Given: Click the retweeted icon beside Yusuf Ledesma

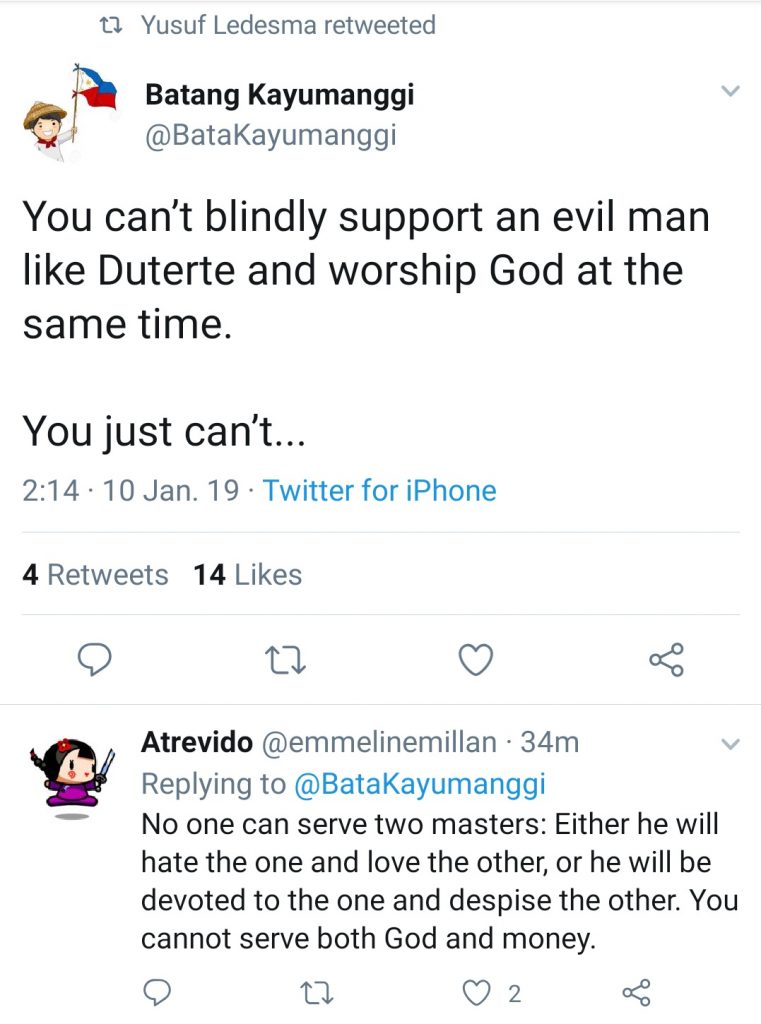Looking at the screenshot, I should point(113,25).
